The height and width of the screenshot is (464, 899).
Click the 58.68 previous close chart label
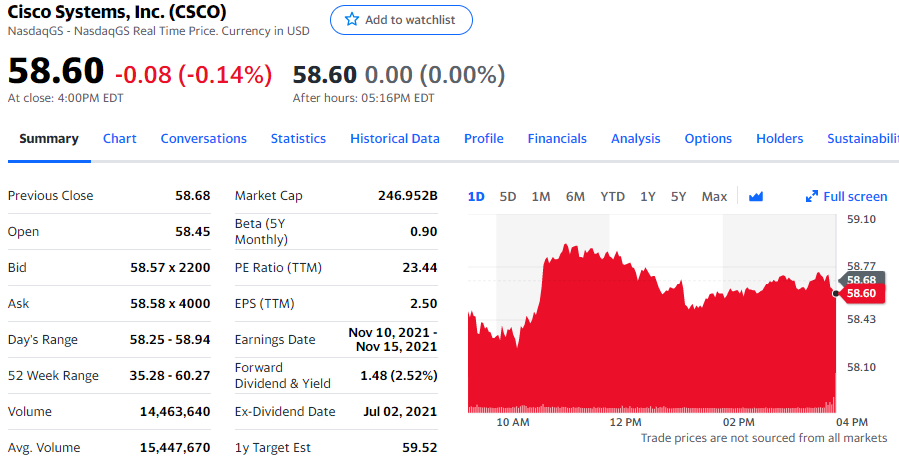point(861,280)
